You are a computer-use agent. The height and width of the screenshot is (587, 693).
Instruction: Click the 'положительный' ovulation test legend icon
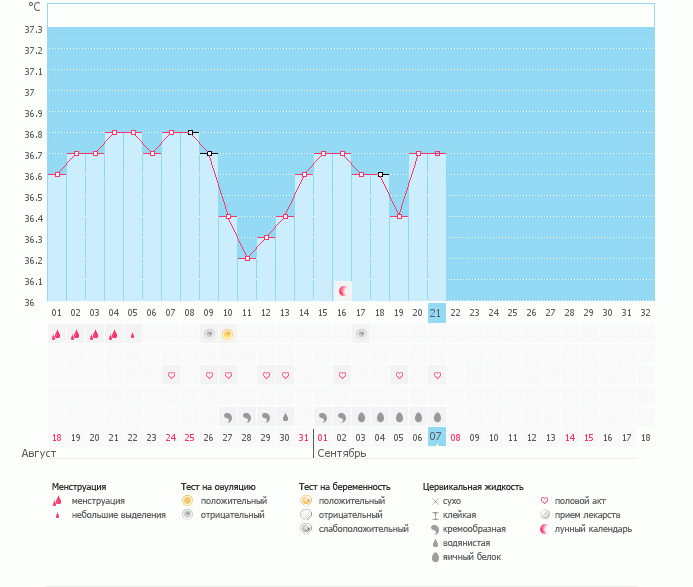pos(187,500)
